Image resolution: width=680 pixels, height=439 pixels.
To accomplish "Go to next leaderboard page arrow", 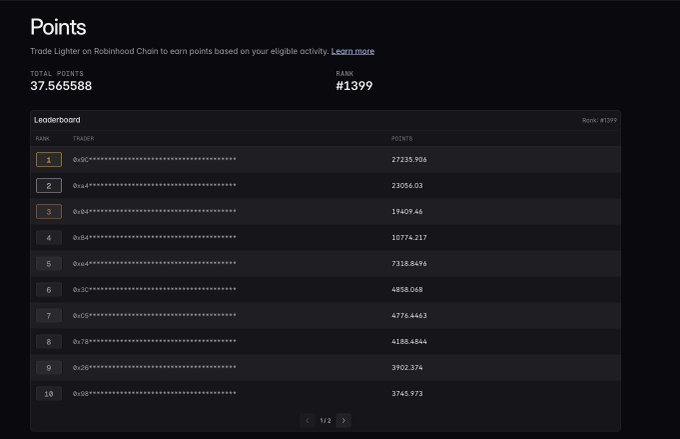I will click(343, 420).
